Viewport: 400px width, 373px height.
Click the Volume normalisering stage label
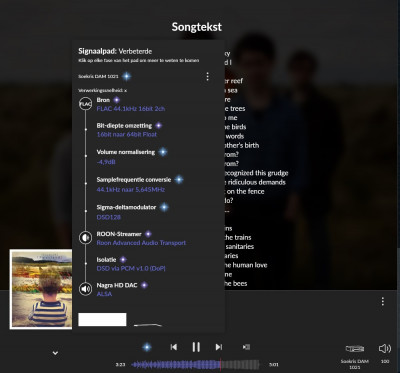pos(126,152)
